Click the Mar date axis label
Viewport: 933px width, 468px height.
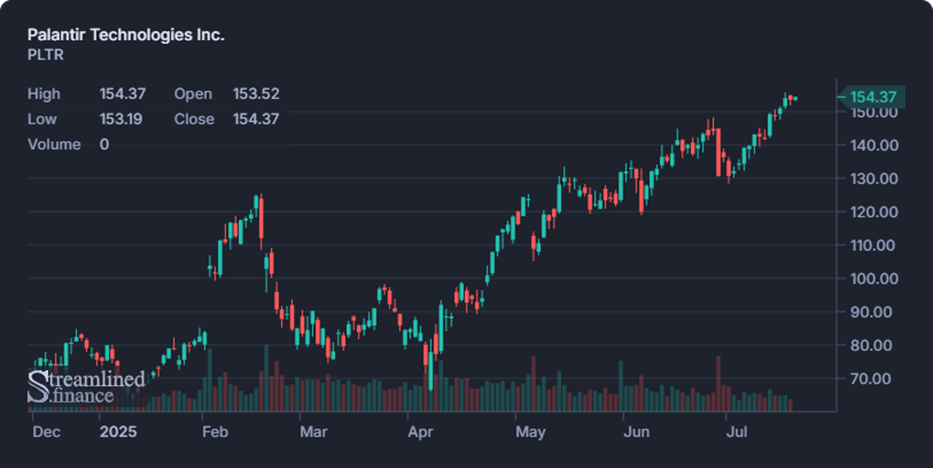point(314,432)
